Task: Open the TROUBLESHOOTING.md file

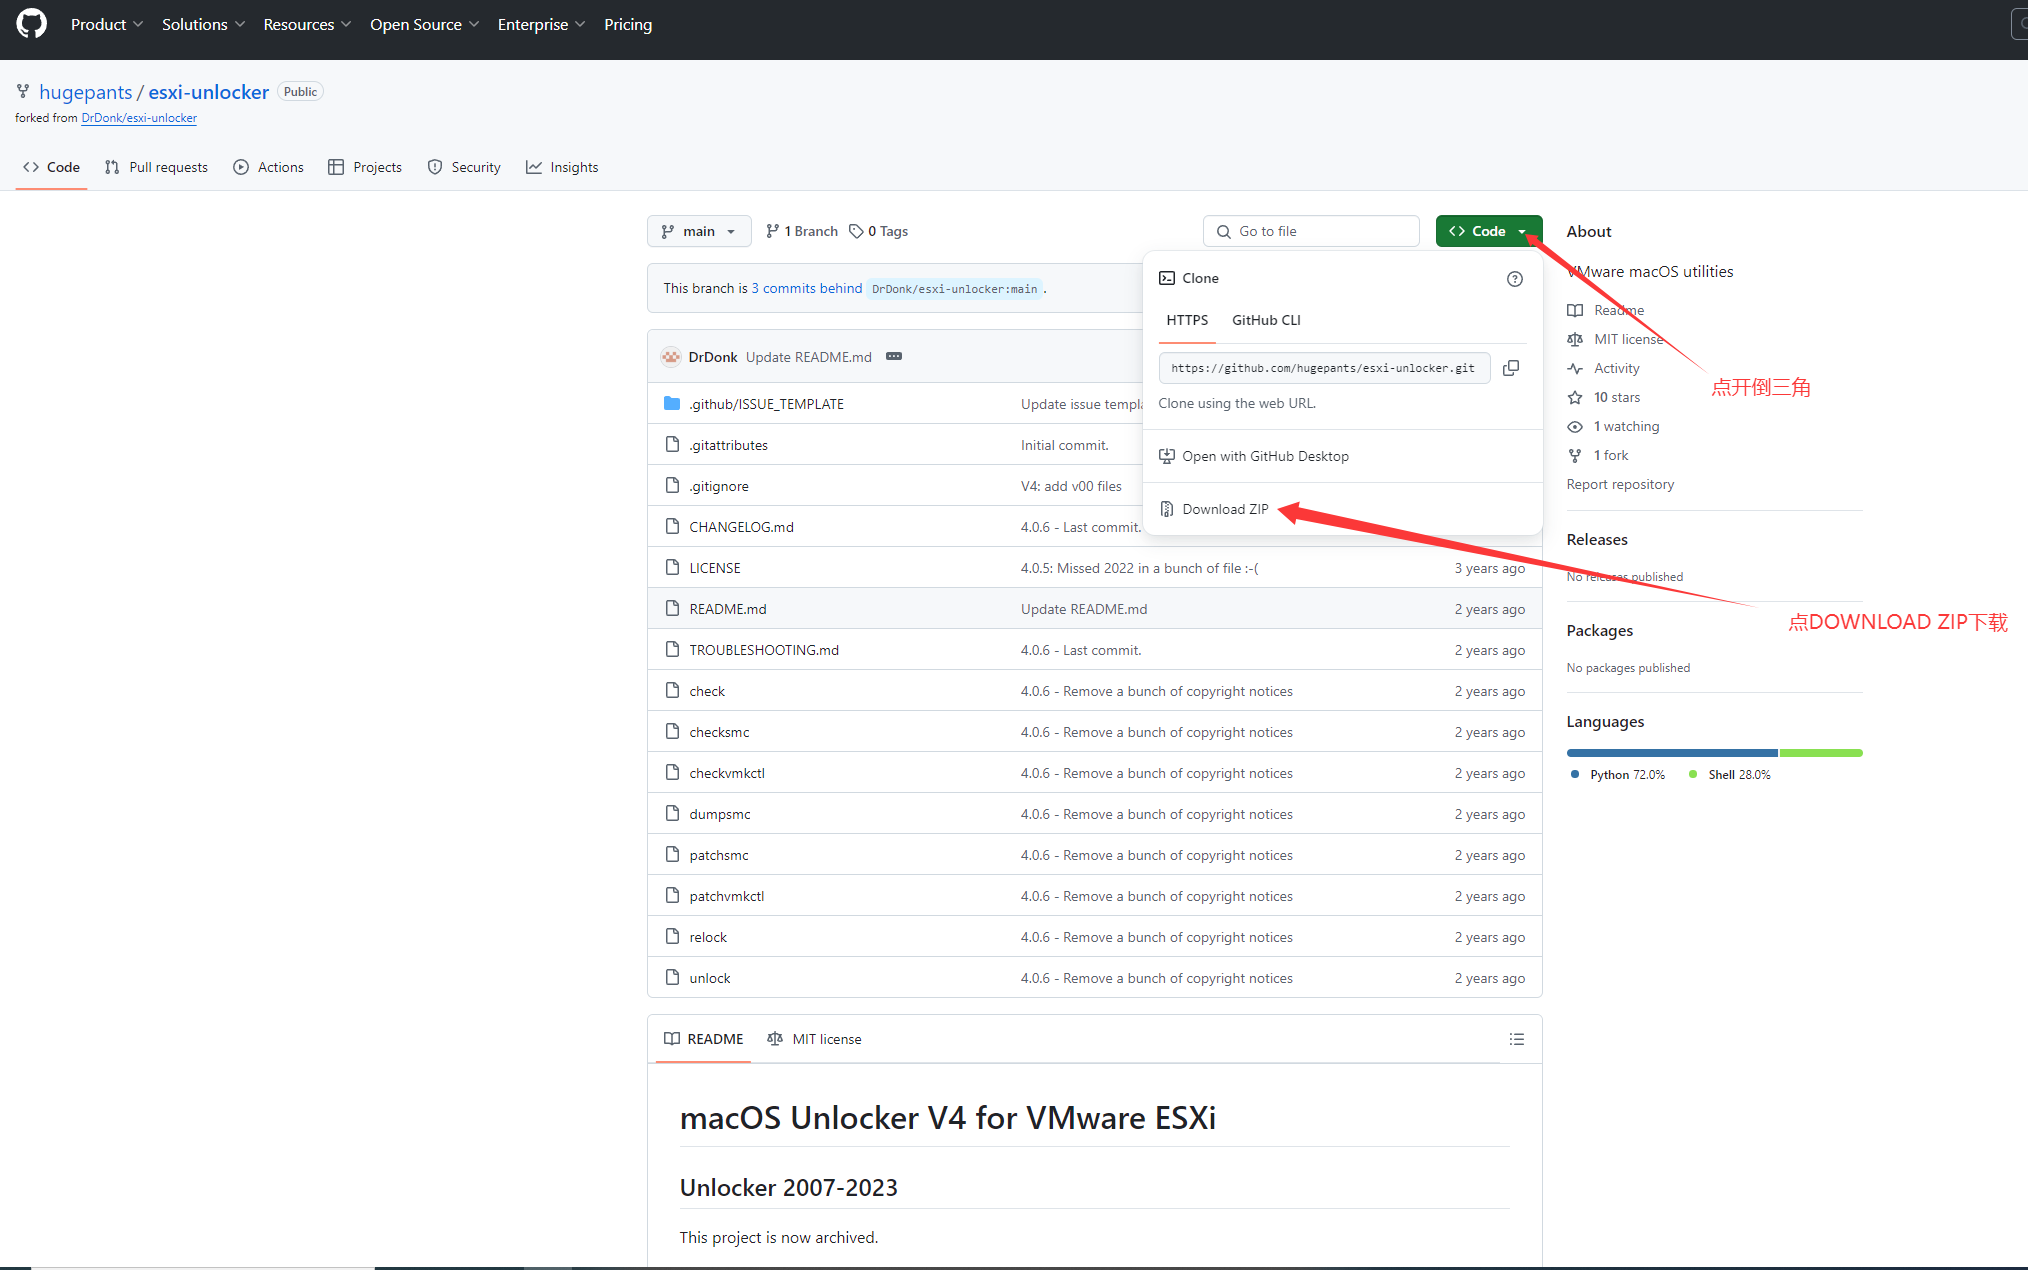Action: (763, 651)
